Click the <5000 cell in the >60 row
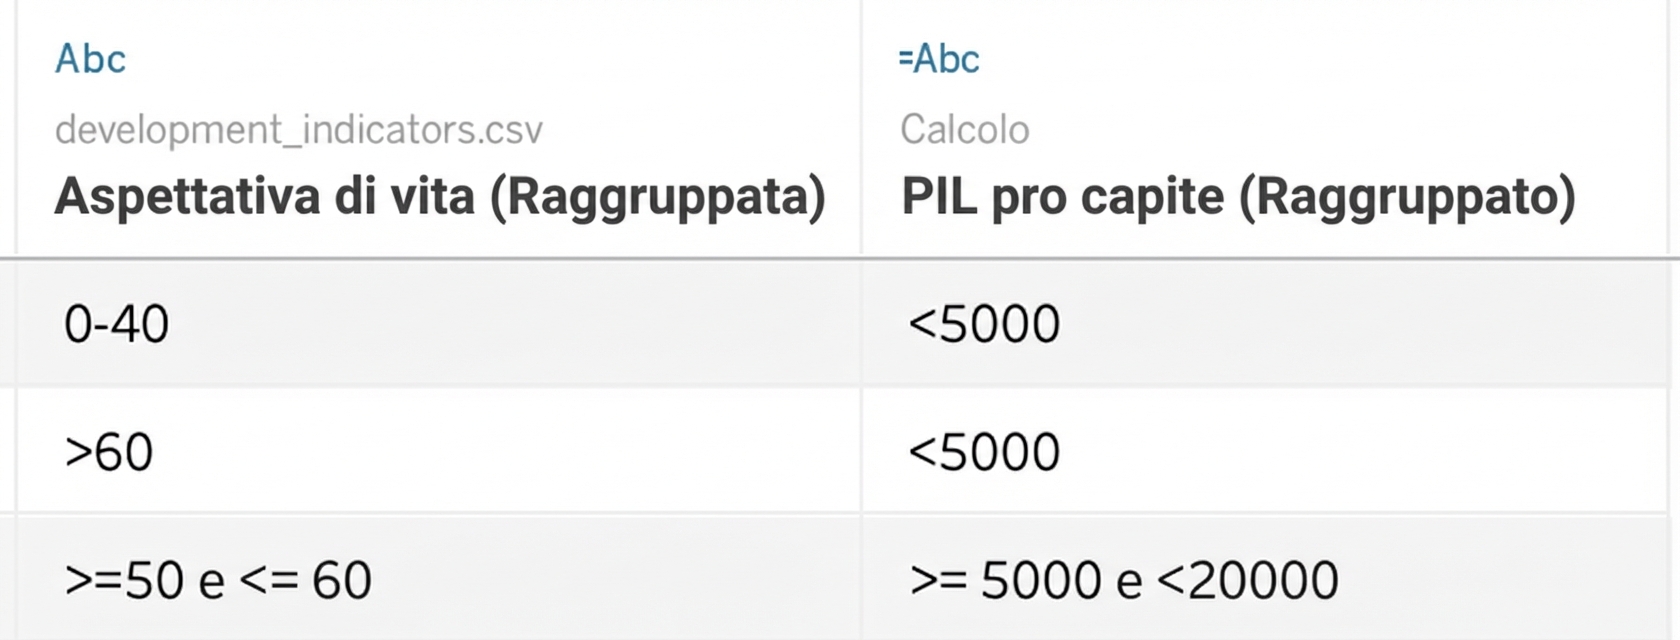 click(x=984, y=452)
